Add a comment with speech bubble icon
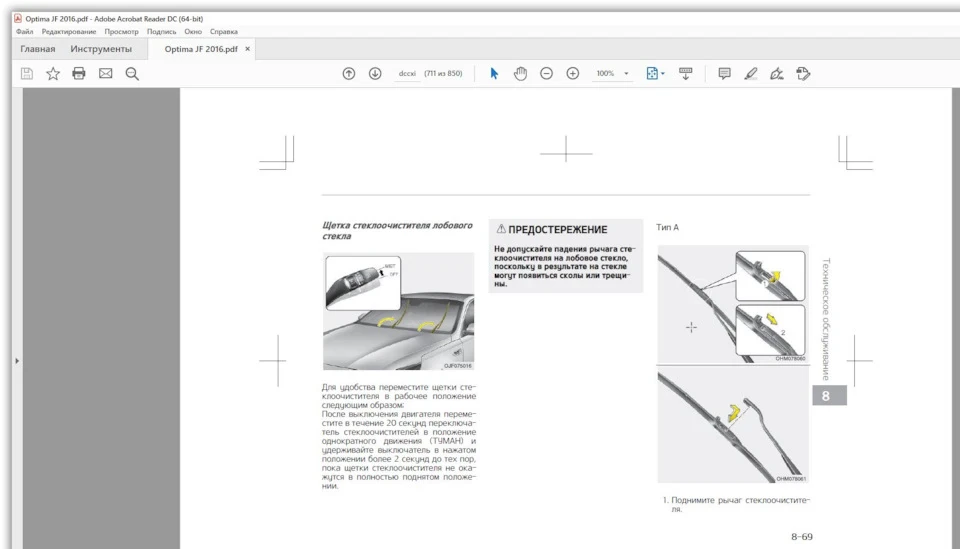This screenshot has width=960, height=549. [724, 73]
